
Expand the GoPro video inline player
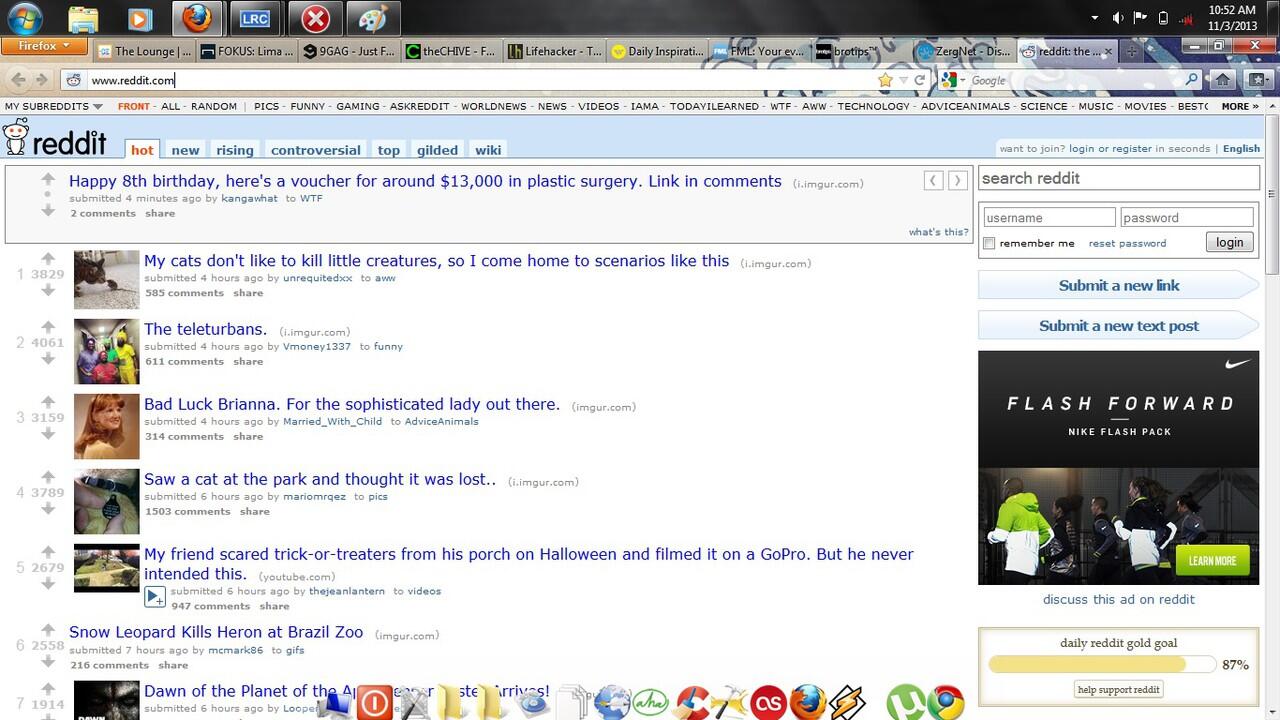(155, 597)
